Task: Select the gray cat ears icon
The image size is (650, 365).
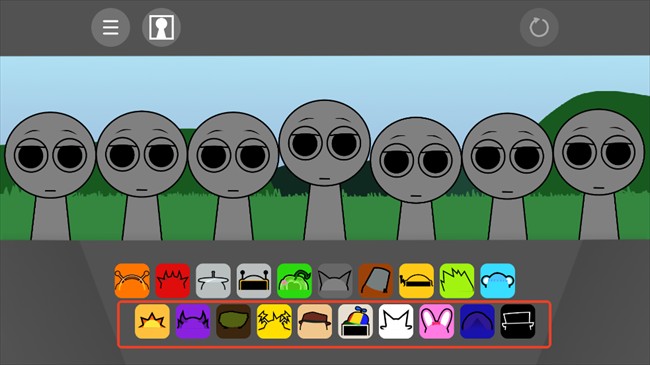Action: point(335,281)
